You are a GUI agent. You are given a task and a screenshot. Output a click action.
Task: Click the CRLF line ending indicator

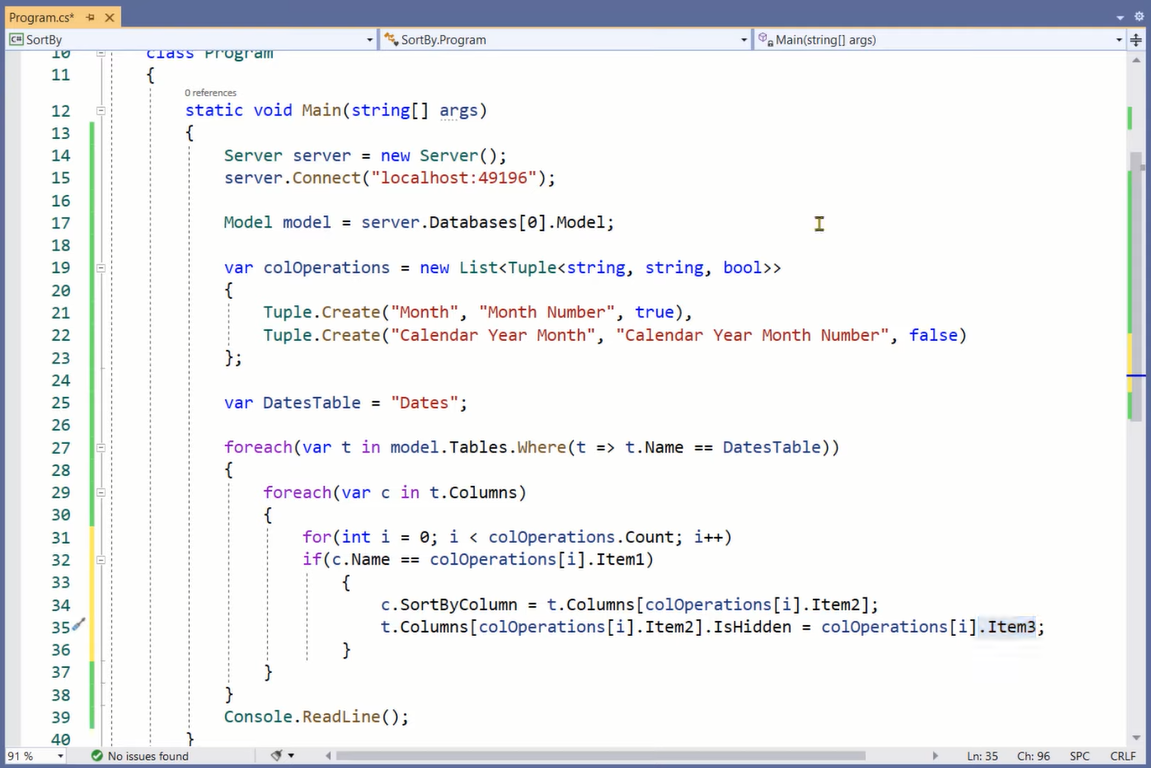1122,756
